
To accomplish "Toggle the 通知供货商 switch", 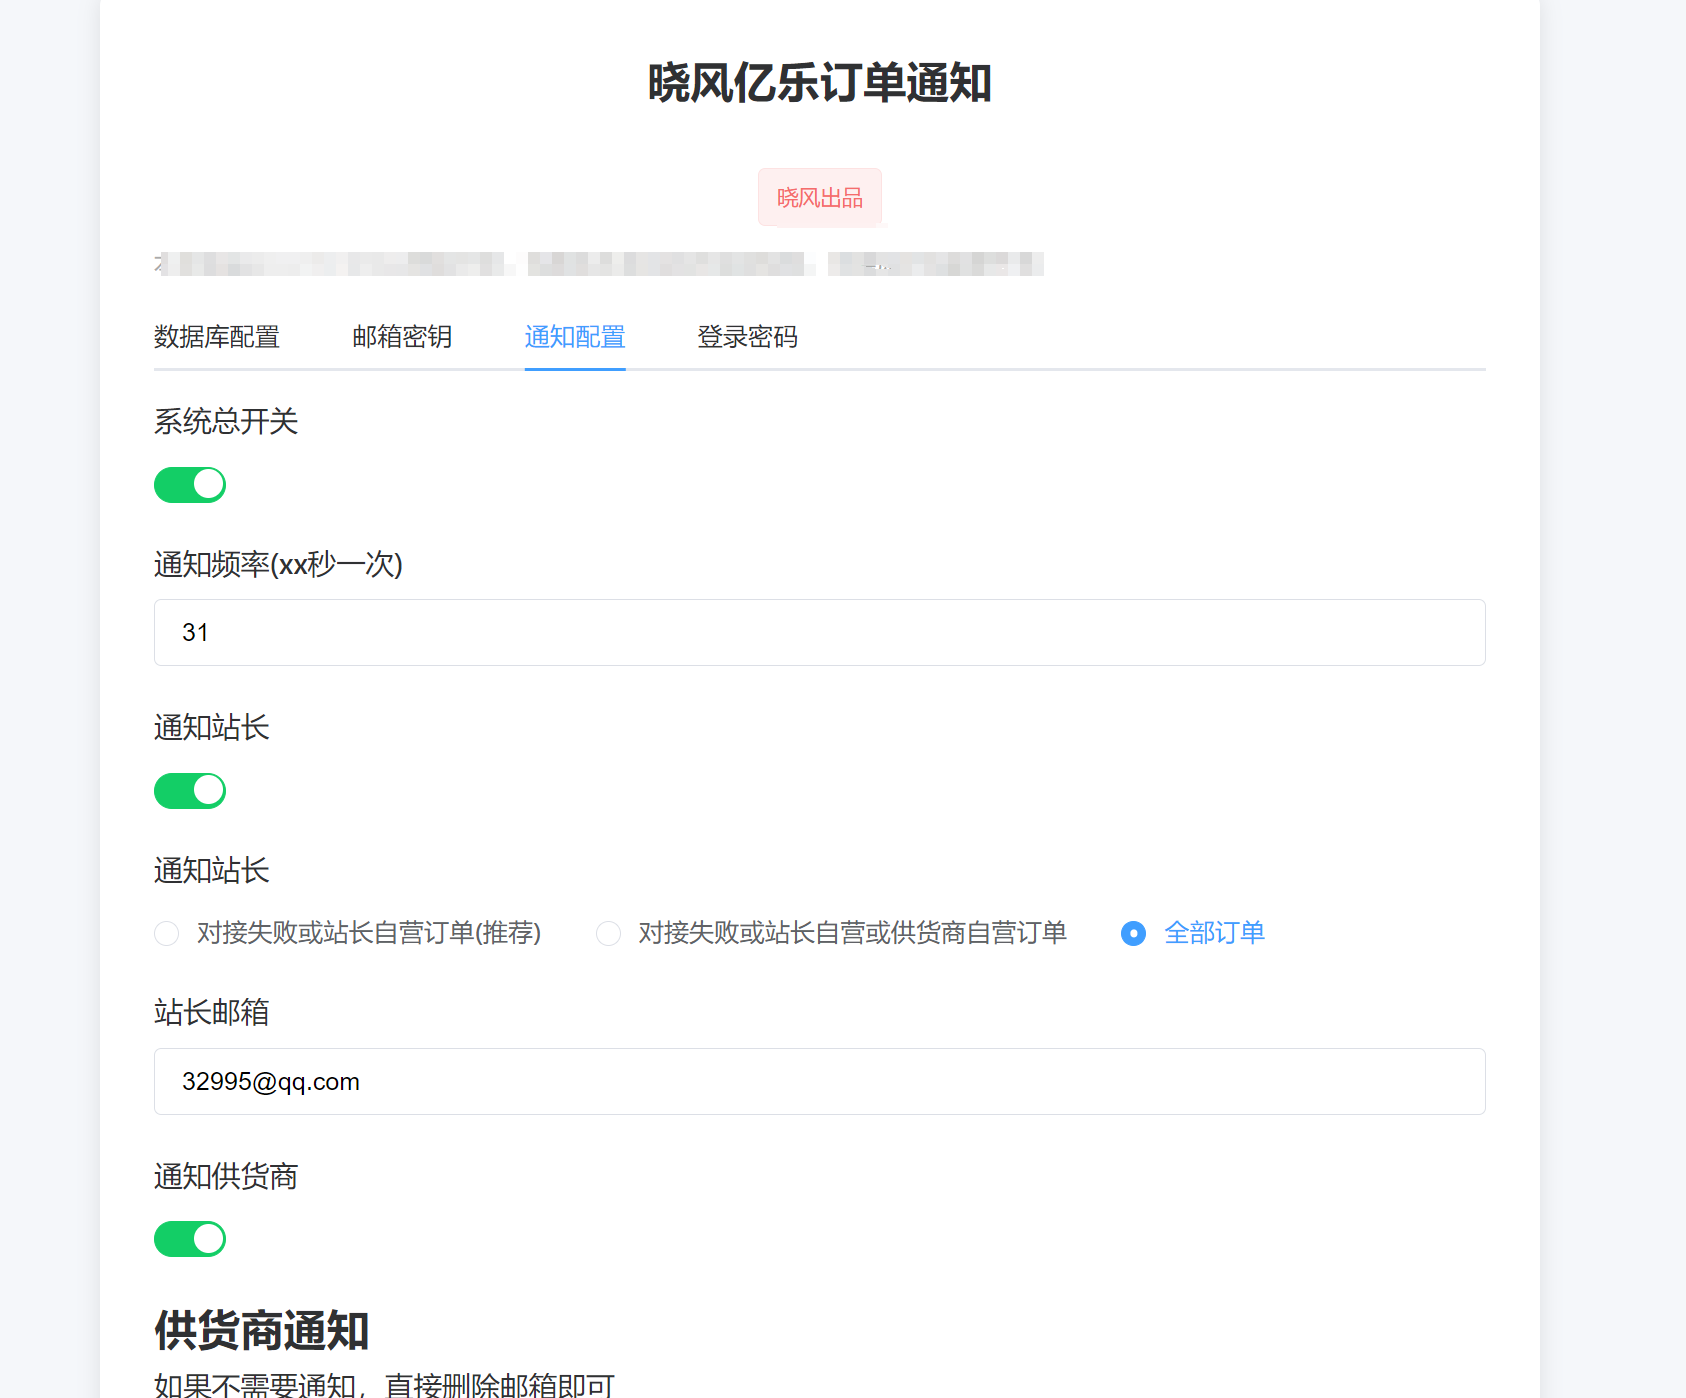I will pyautogui.click(x=190, y=1239).
